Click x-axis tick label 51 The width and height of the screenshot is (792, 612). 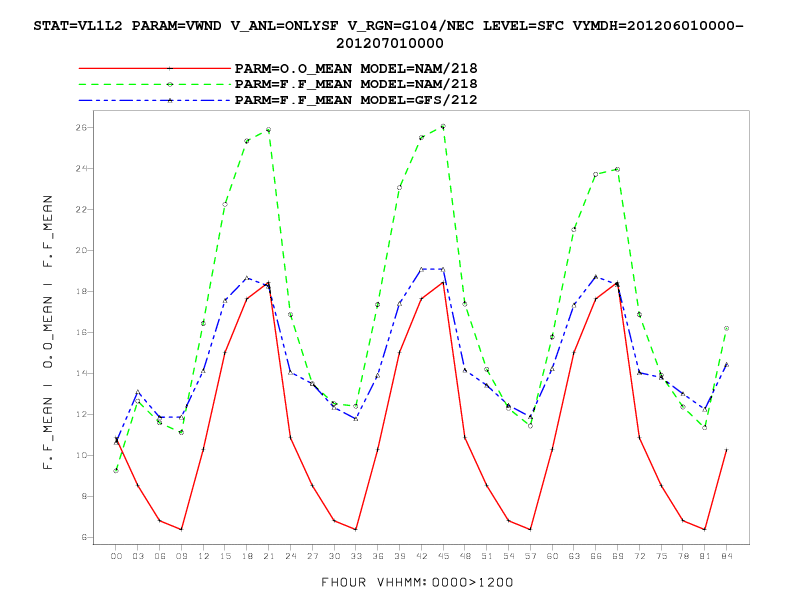tap(486, 556)
